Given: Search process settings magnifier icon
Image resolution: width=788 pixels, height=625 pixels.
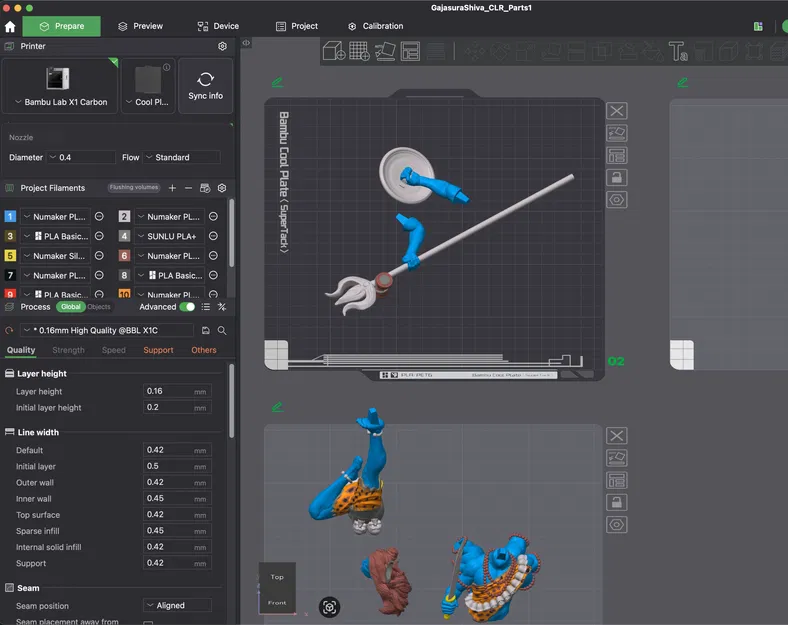Looking at the screenshot, I should click(222, 330).
